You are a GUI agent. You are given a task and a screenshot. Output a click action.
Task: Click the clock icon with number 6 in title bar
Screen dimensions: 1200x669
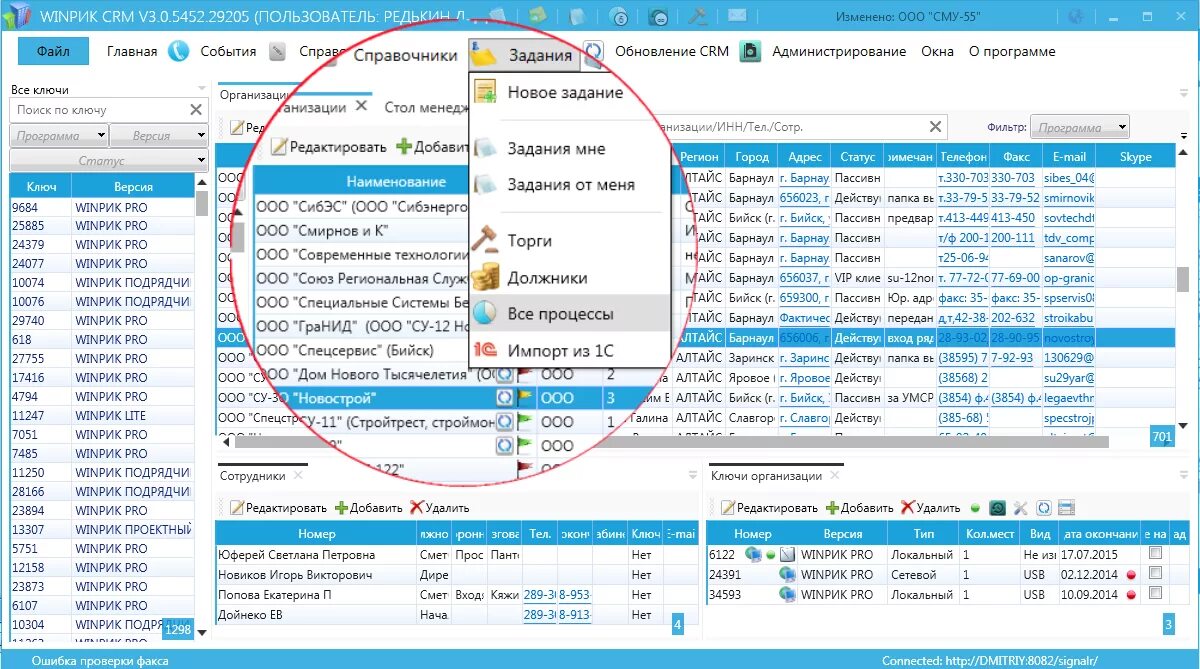tap(620, 17)
